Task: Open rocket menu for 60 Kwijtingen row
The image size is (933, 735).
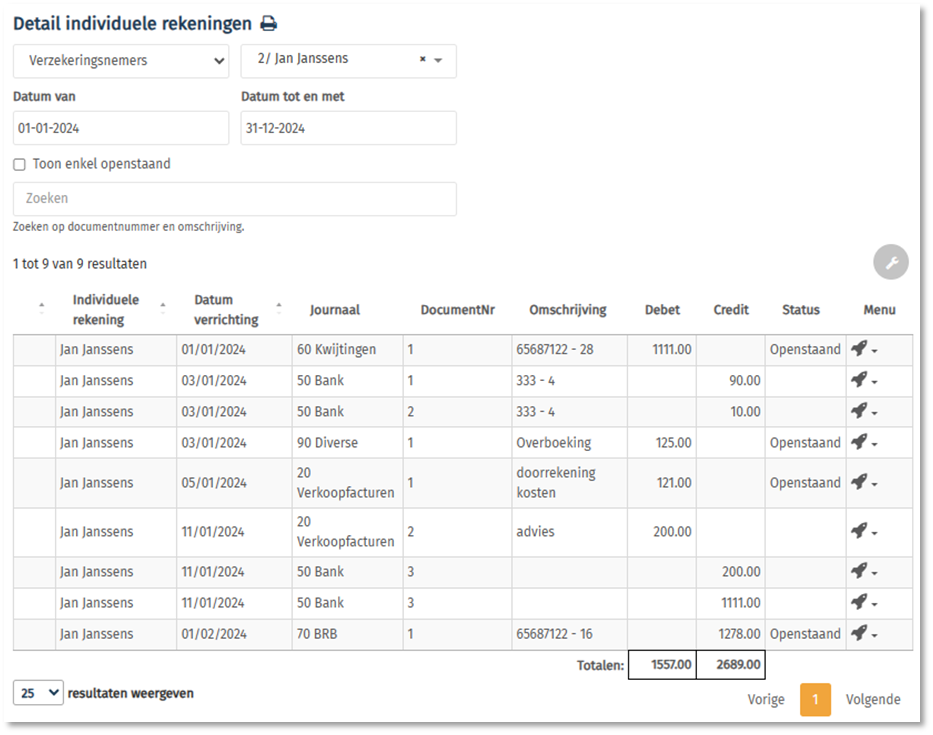Action: [863, 349]
